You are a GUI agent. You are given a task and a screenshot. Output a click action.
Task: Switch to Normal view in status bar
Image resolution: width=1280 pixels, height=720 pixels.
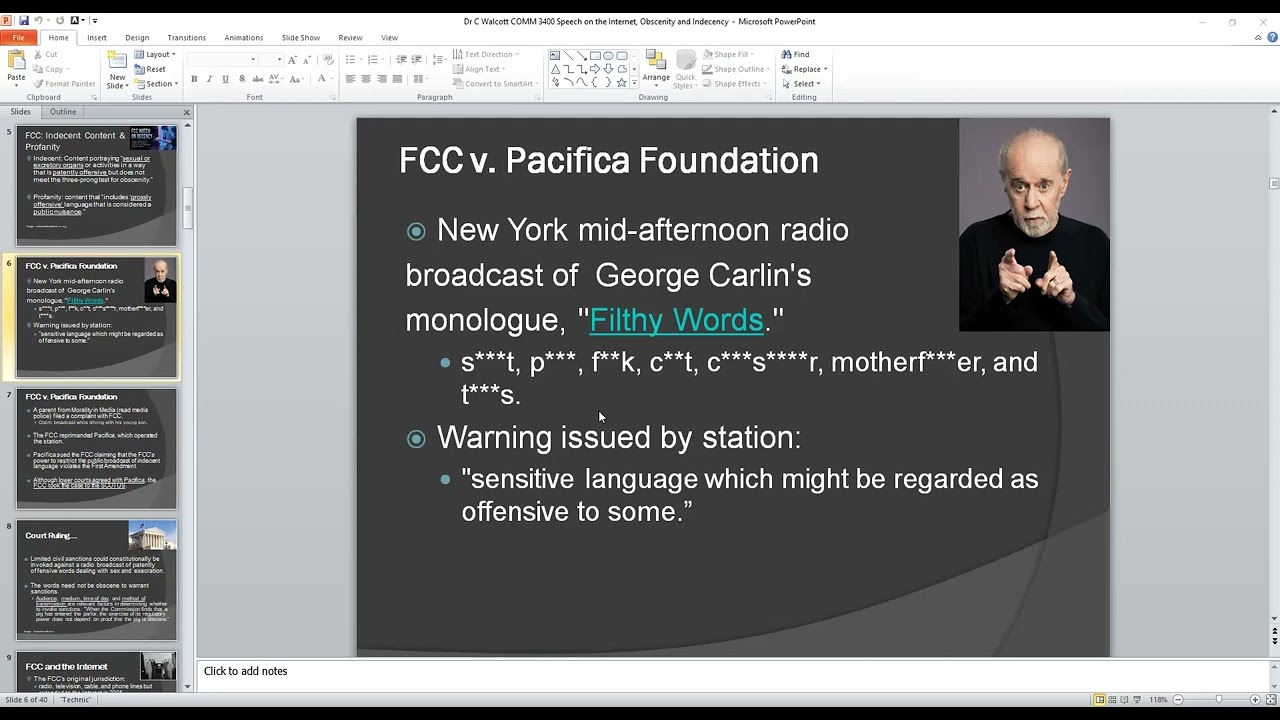[x=1100, y=700]
